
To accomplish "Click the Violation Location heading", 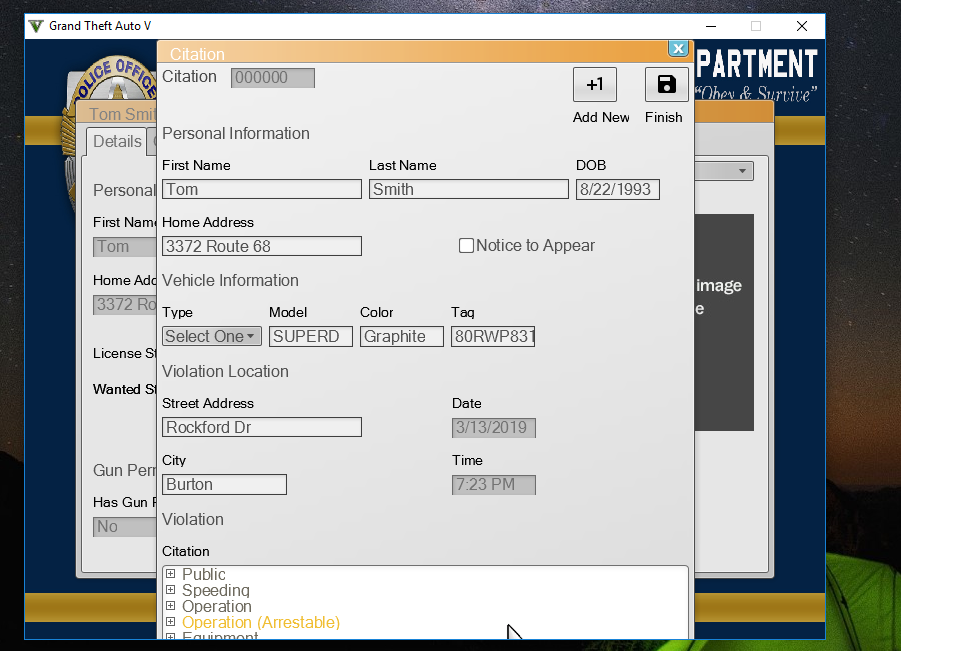I will click(x=225, y=372).
